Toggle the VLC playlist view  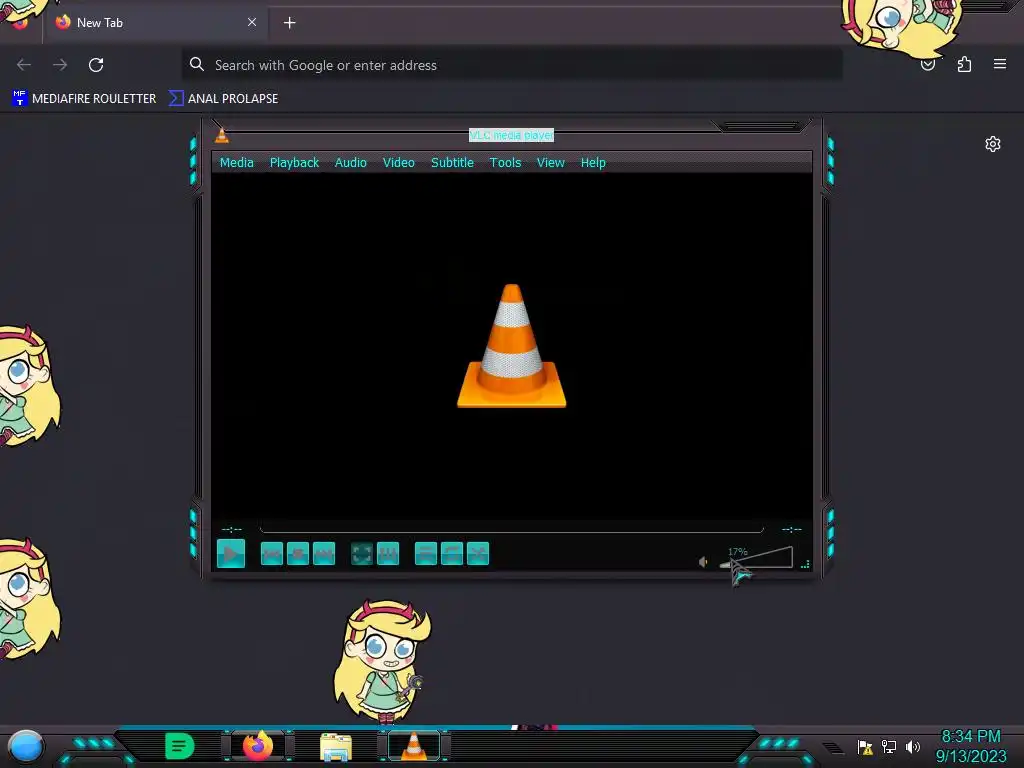(x=426, y=554)
